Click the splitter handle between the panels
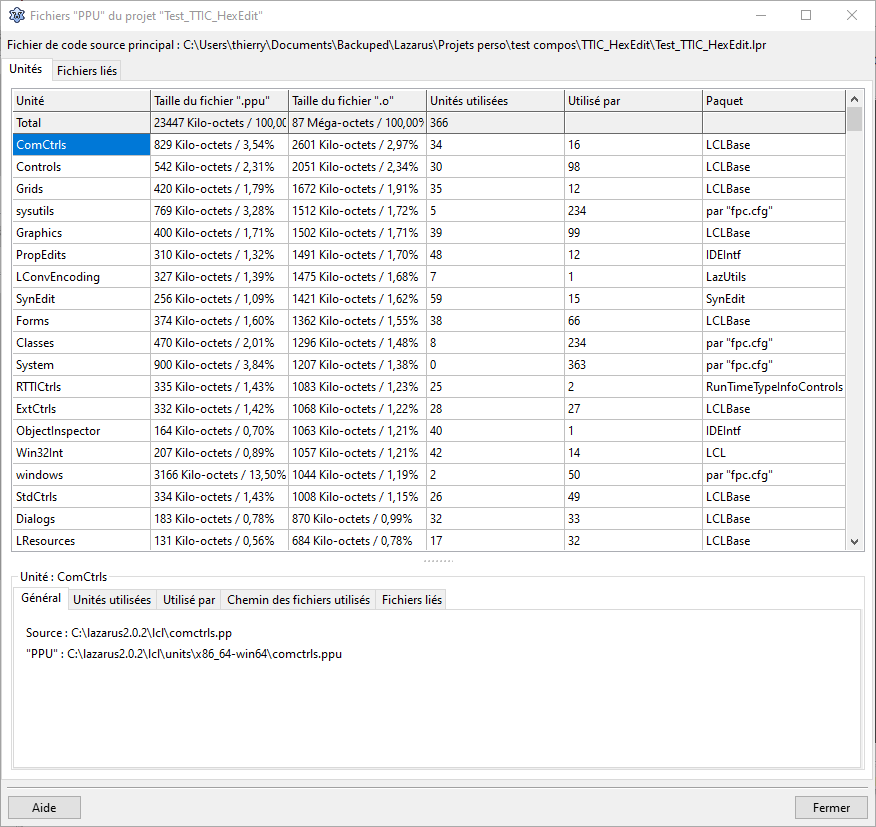 438,561
